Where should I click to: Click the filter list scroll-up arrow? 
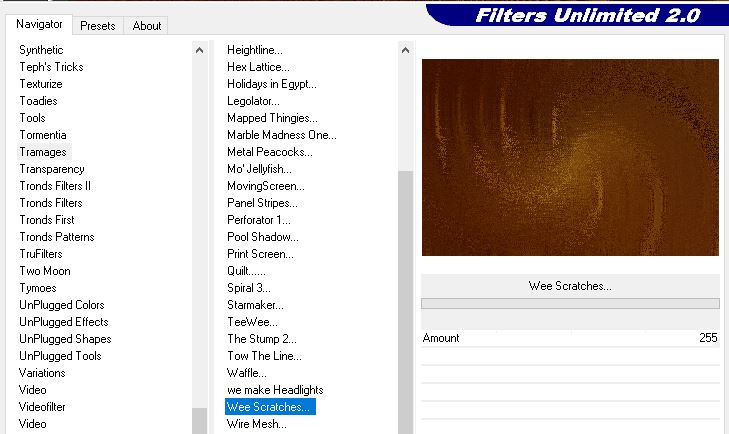tap(405, 50)
